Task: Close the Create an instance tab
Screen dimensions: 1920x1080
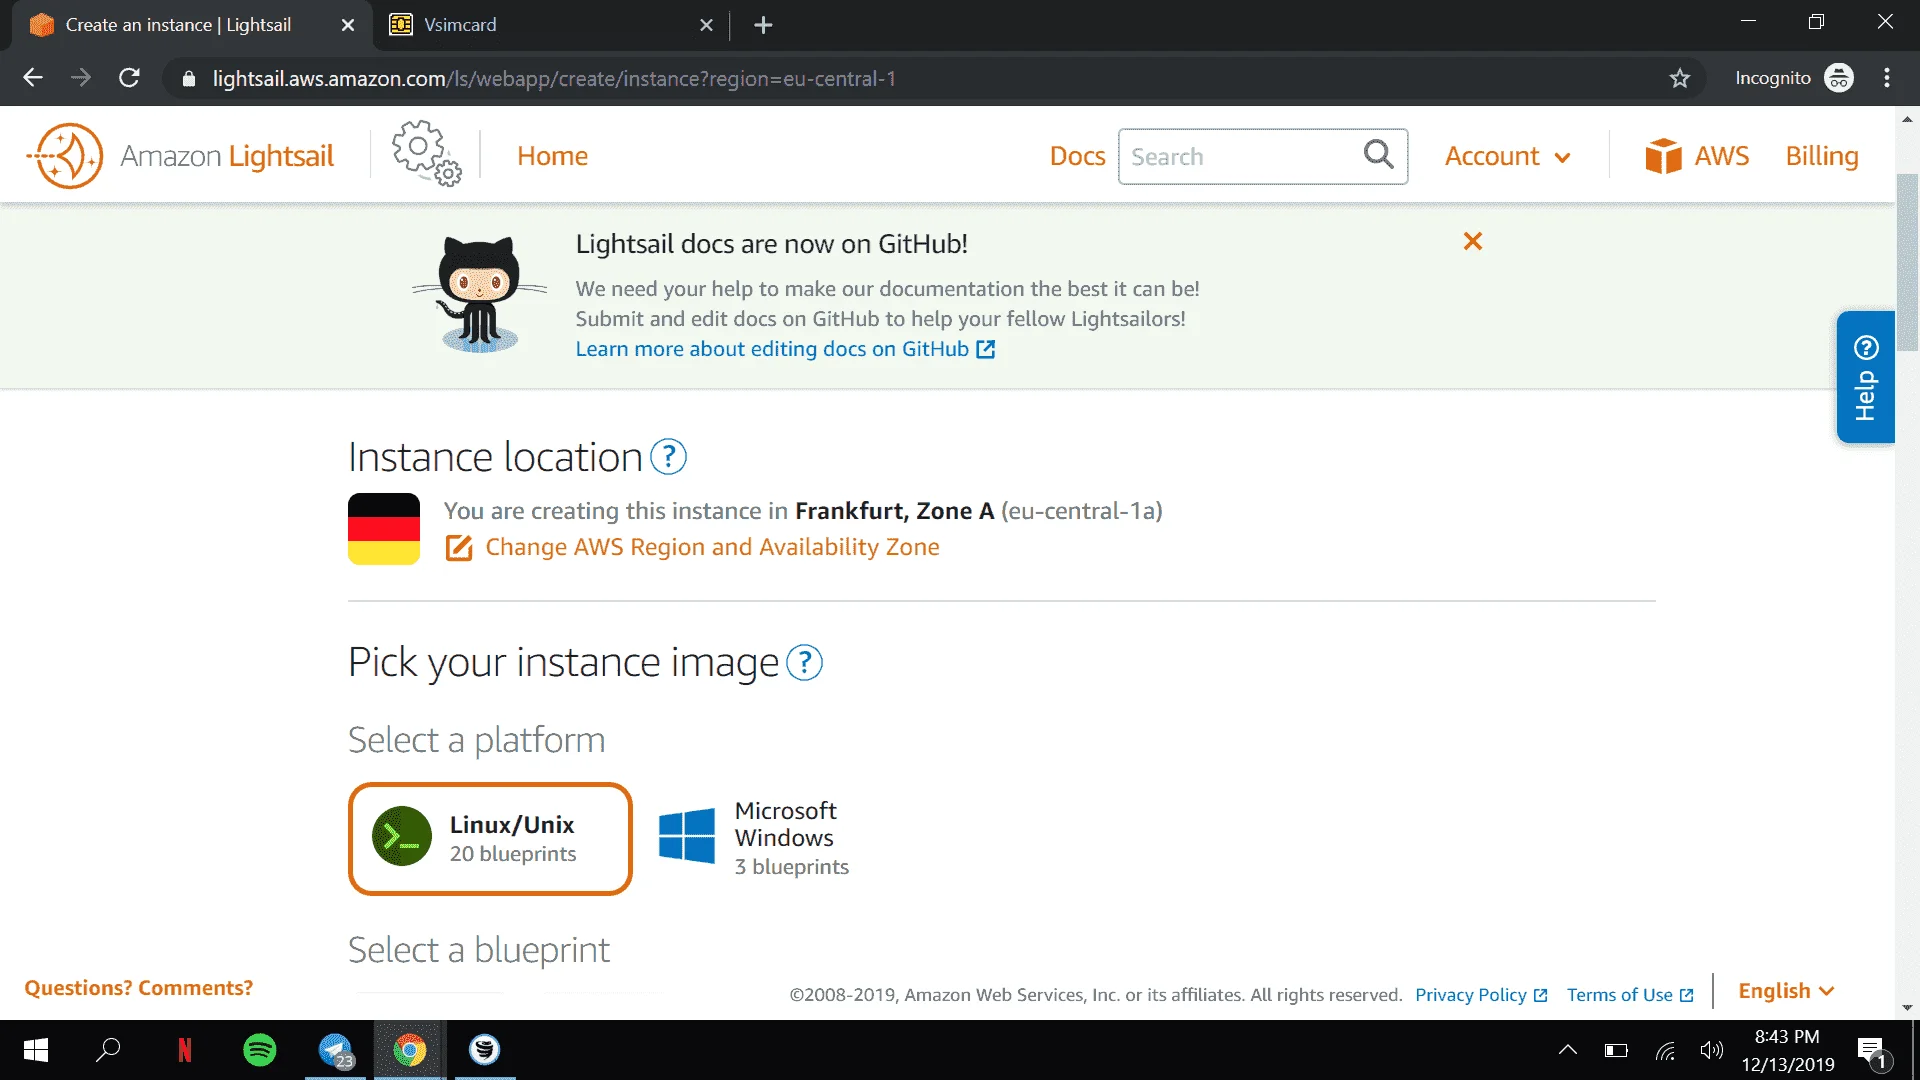Action: pyautogui.click(x=348, y=25)
